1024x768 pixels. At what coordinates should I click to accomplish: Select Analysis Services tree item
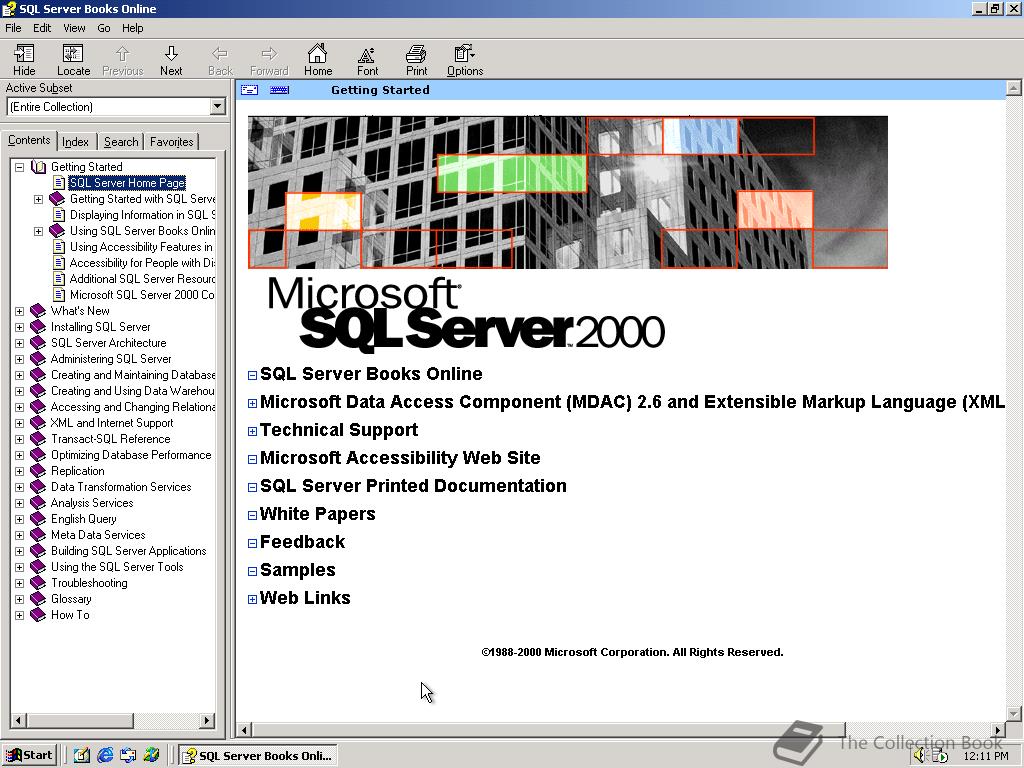92,503
